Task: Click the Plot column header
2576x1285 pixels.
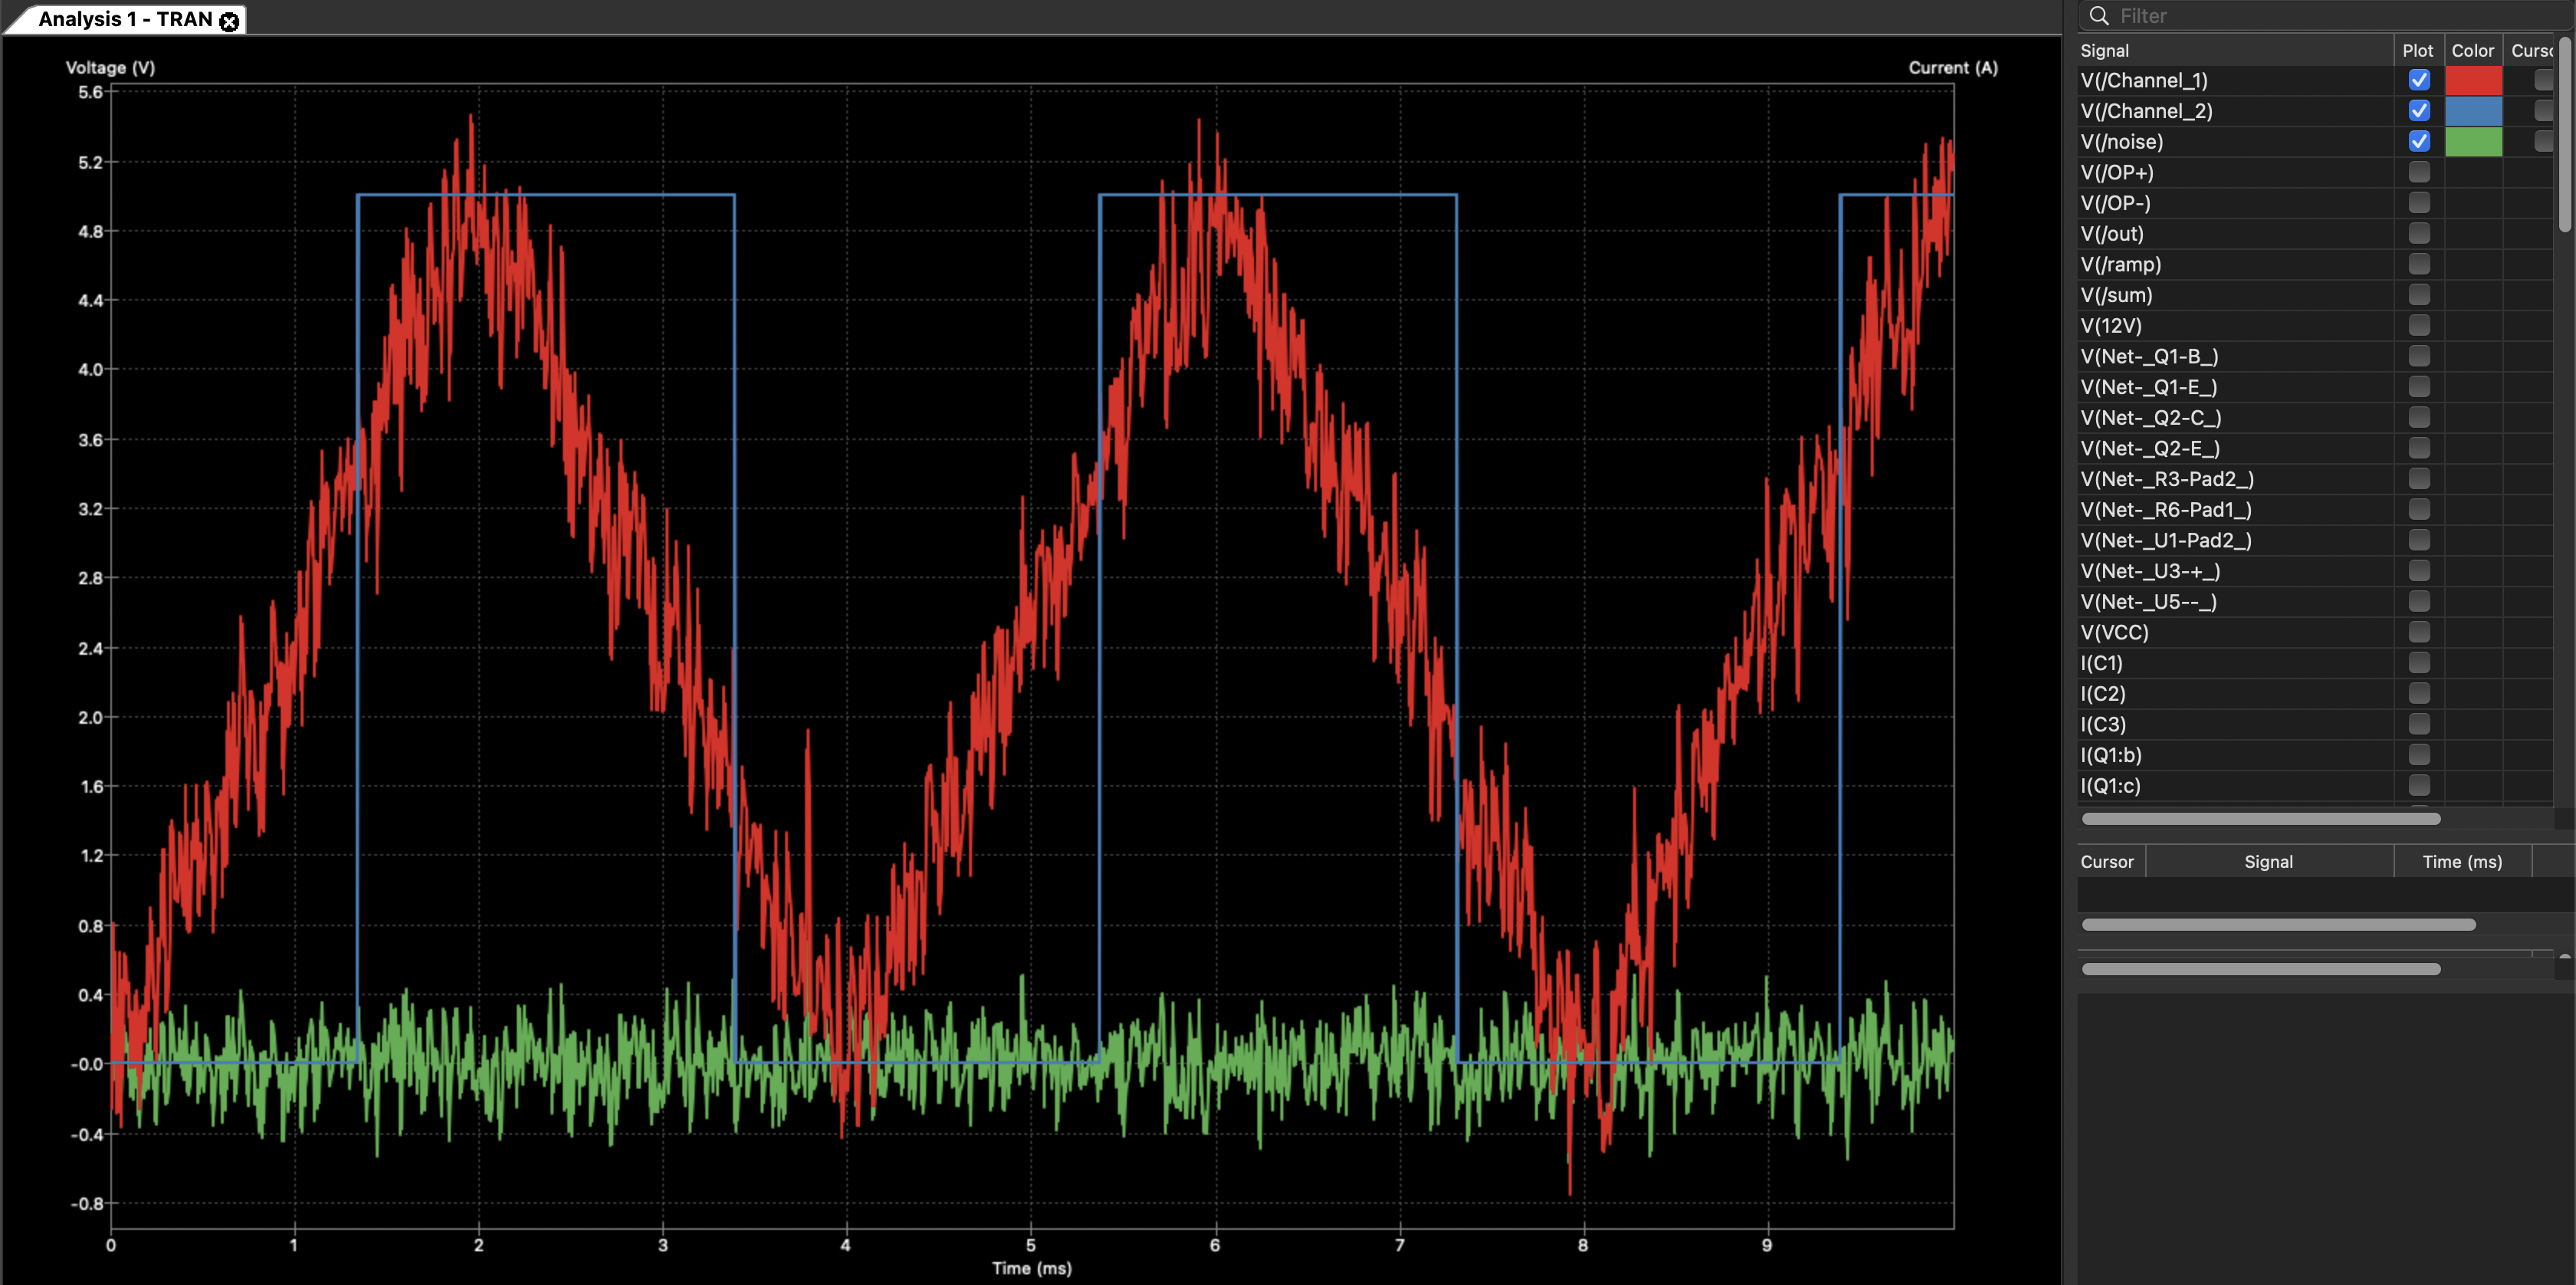Action: (2417, 50)
